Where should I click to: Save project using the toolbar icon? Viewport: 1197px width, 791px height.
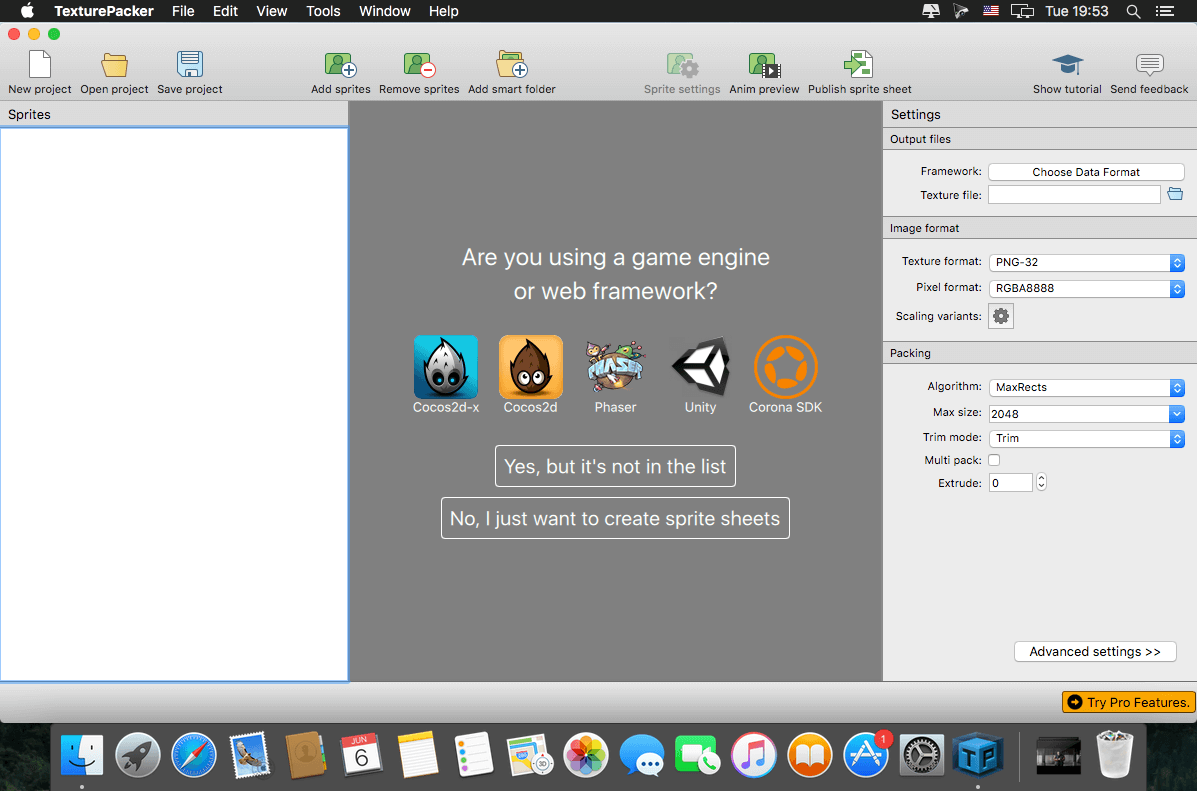pos(189,65)
